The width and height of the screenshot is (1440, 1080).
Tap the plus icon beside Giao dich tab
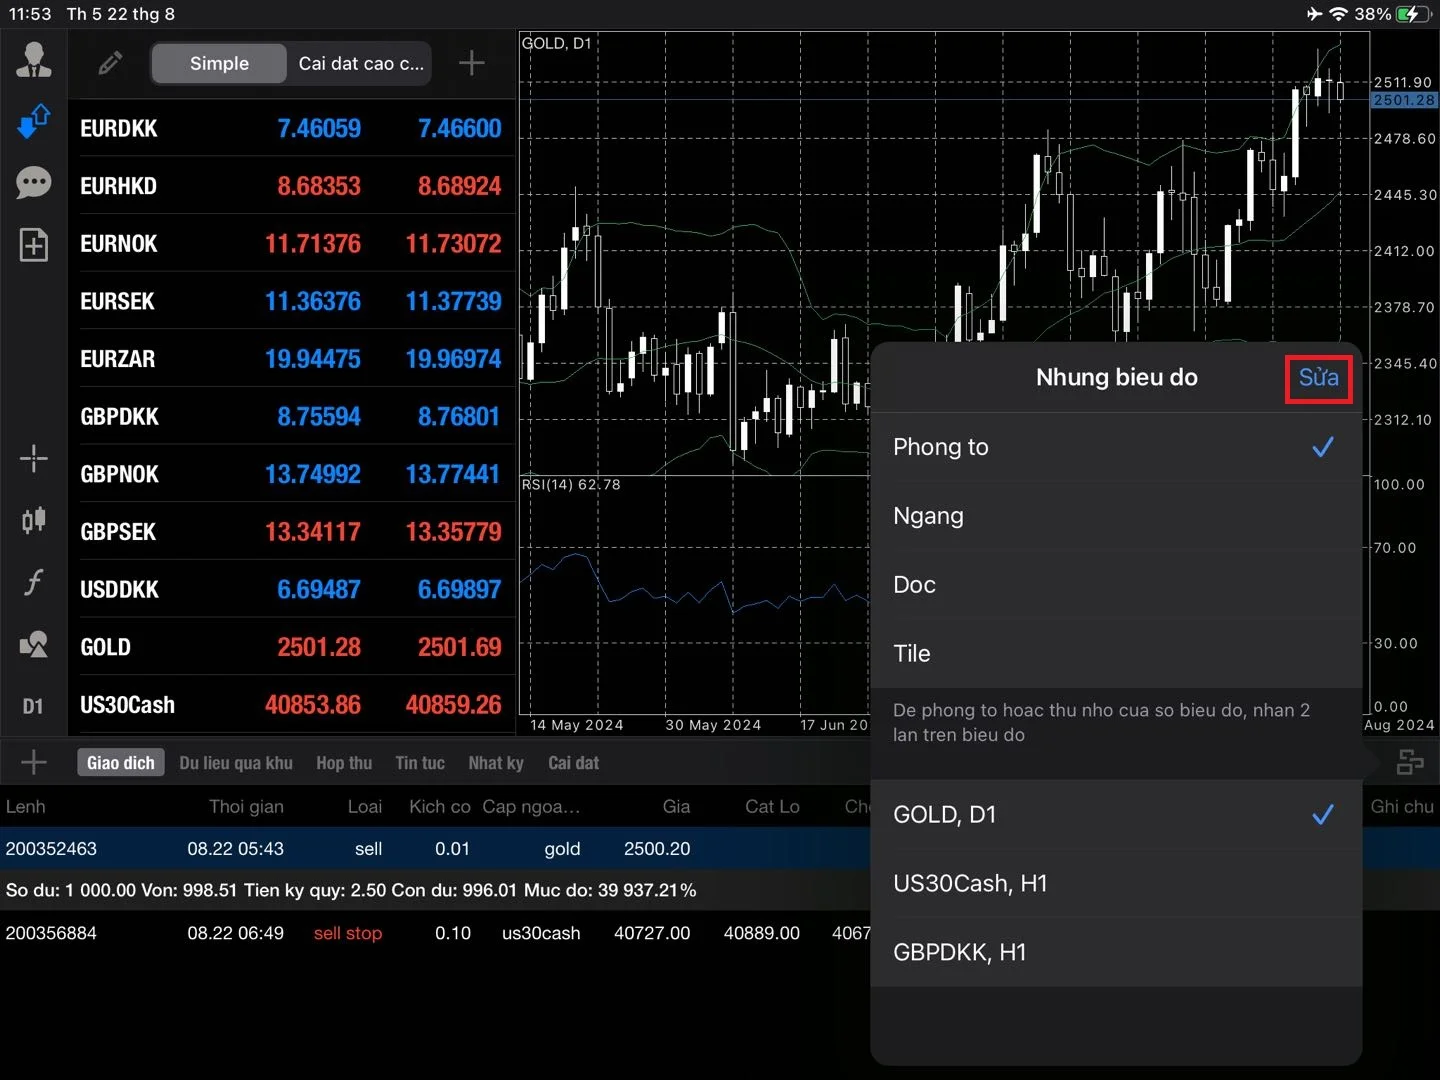click(x=34, y=762)
